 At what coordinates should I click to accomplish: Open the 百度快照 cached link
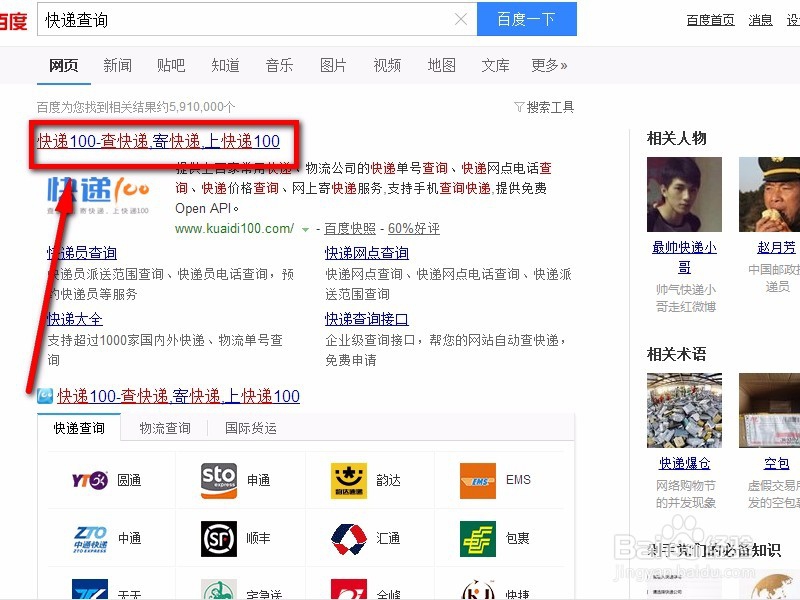tap(350, 229)
